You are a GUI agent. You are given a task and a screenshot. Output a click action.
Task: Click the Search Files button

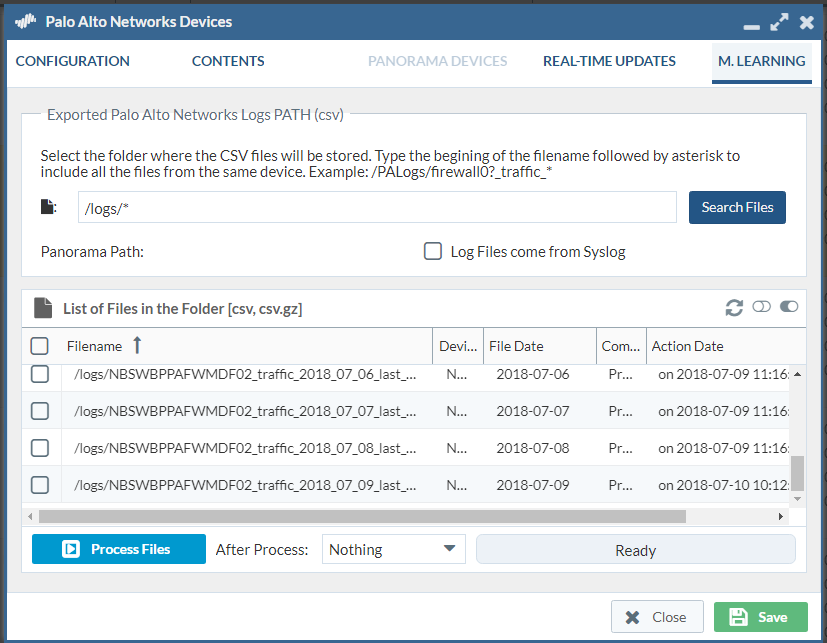737,207
